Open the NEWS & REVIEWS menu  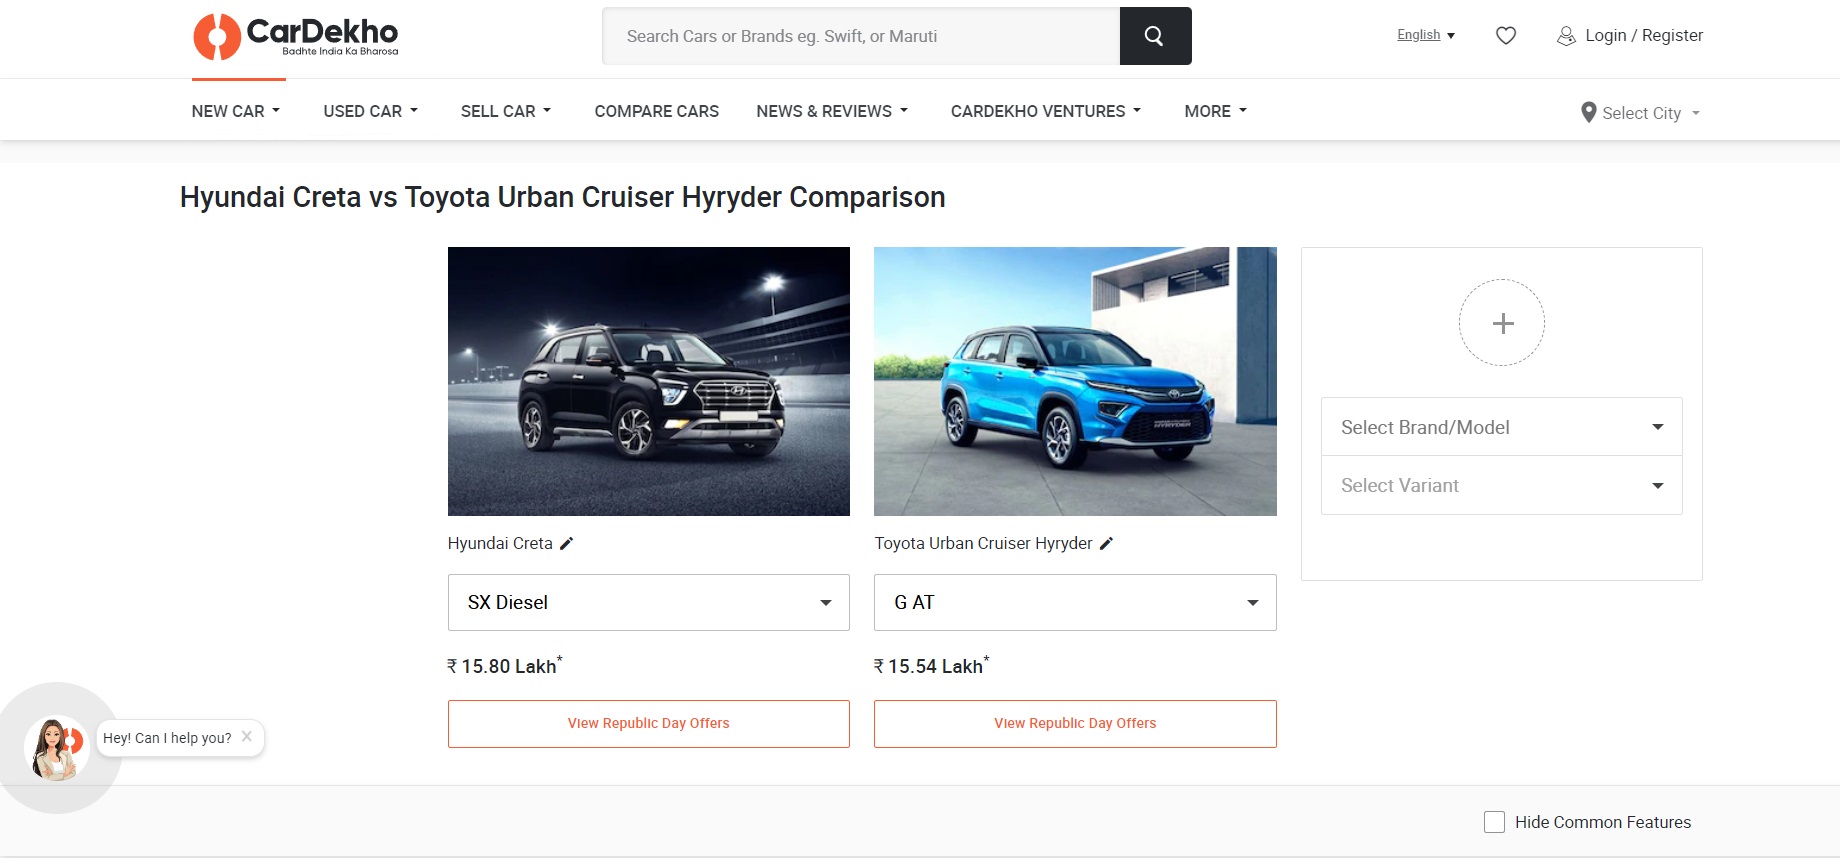coord(832,111)
